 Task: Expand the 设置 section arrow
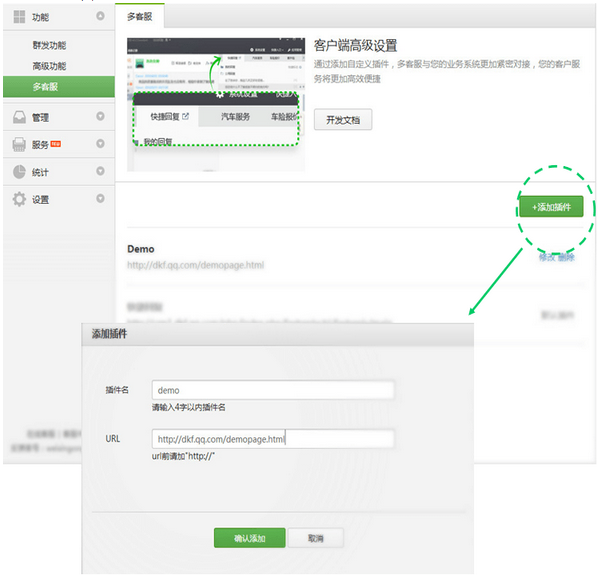pos(100,199)
